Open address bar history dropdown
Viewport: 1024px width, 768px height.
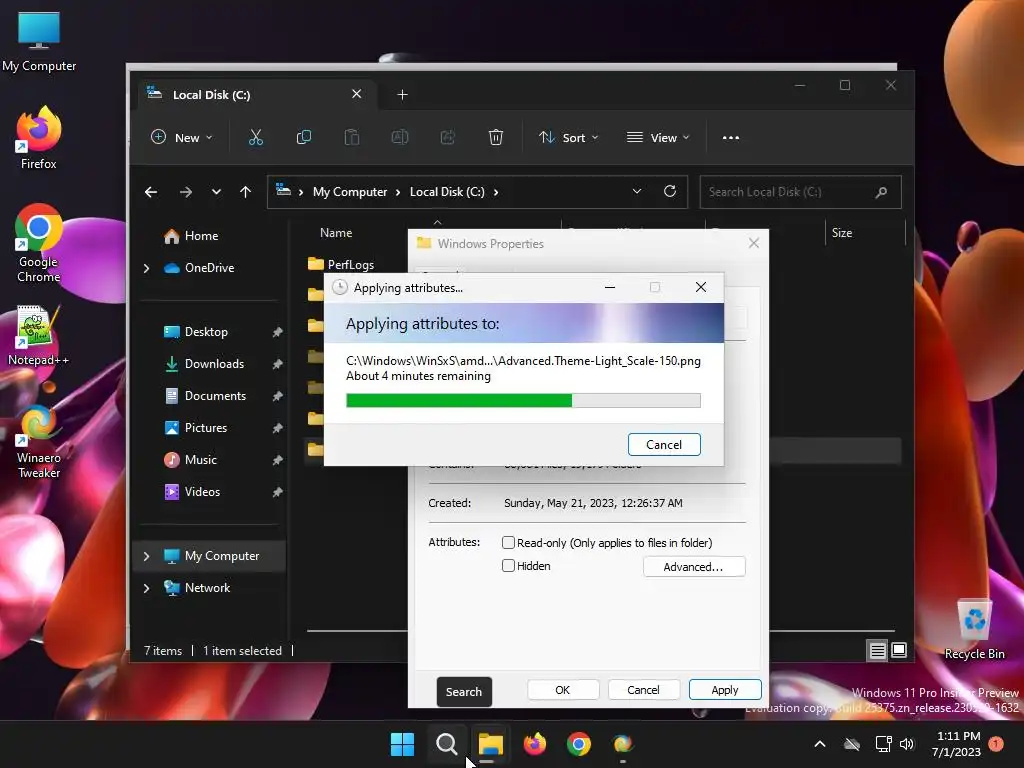click(637, 191)
